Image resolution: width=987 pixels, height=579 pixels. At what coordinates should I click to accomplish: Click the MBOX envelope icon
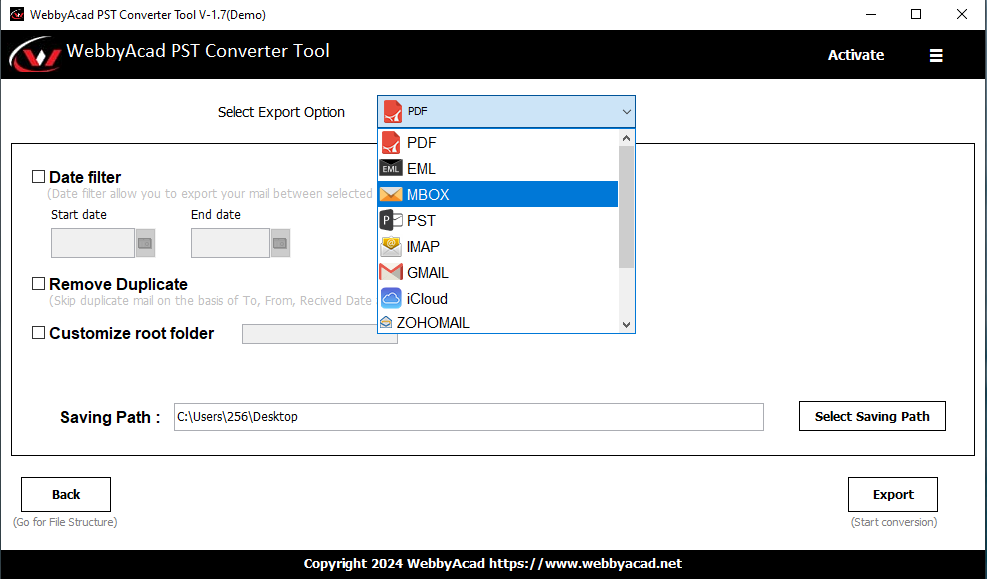tap(391, 194)
